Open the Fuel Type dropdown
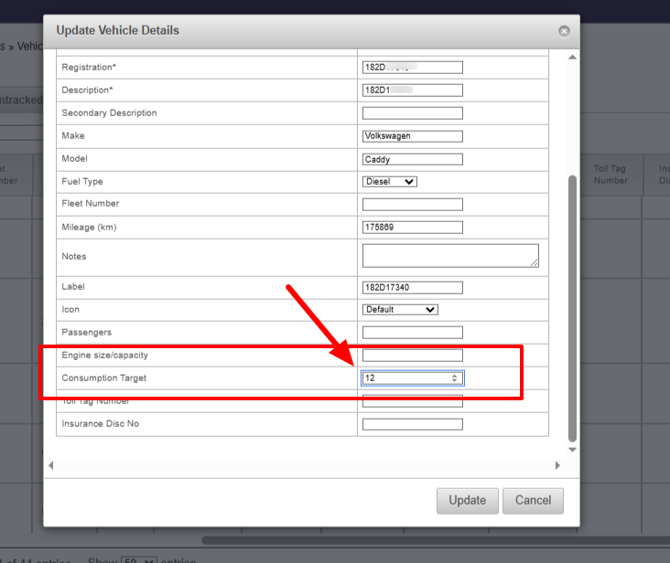Image resolution: width=670 pixels, height=563 pixels. [390, 182]
